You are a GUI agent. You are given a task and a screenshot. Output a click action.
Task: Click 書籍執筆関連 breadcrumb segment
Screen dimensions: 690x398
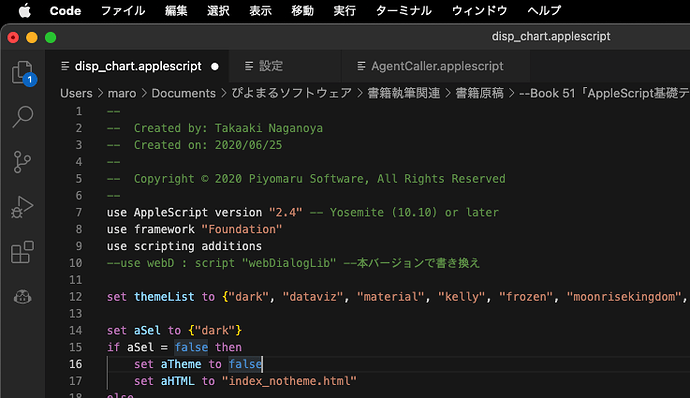404,93
